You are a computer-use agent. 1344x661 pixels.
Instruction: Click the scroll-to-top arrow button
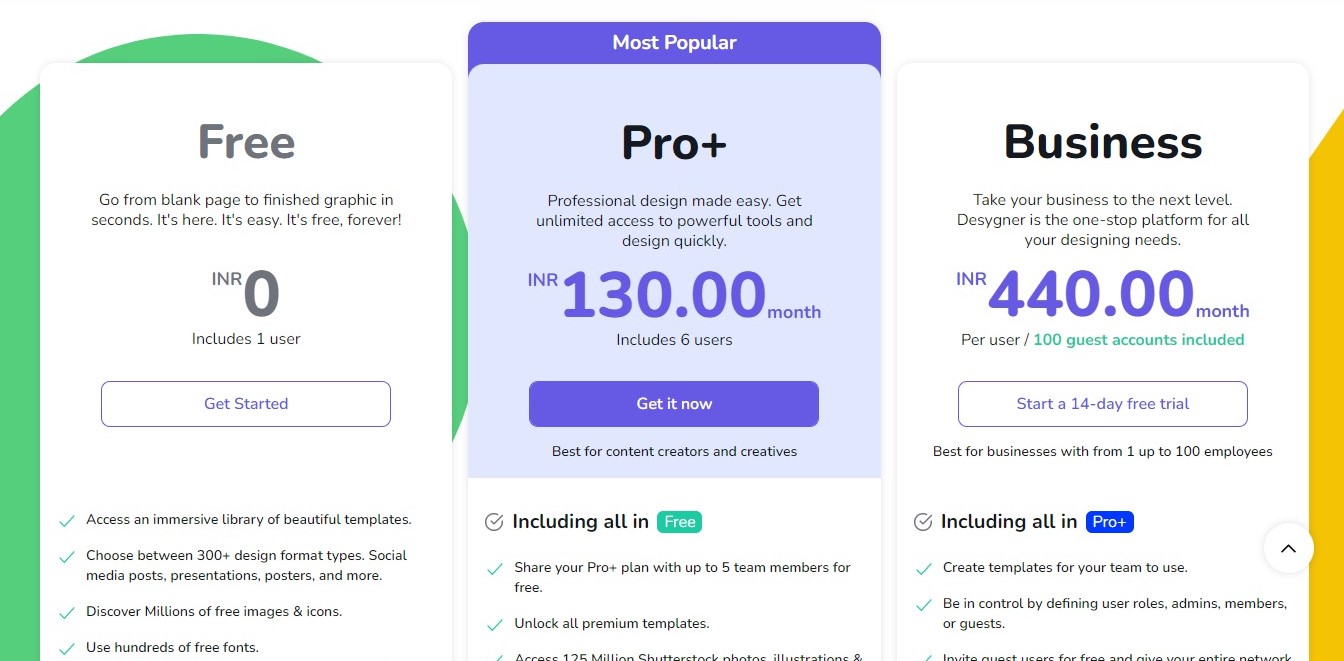(1288, 548)
